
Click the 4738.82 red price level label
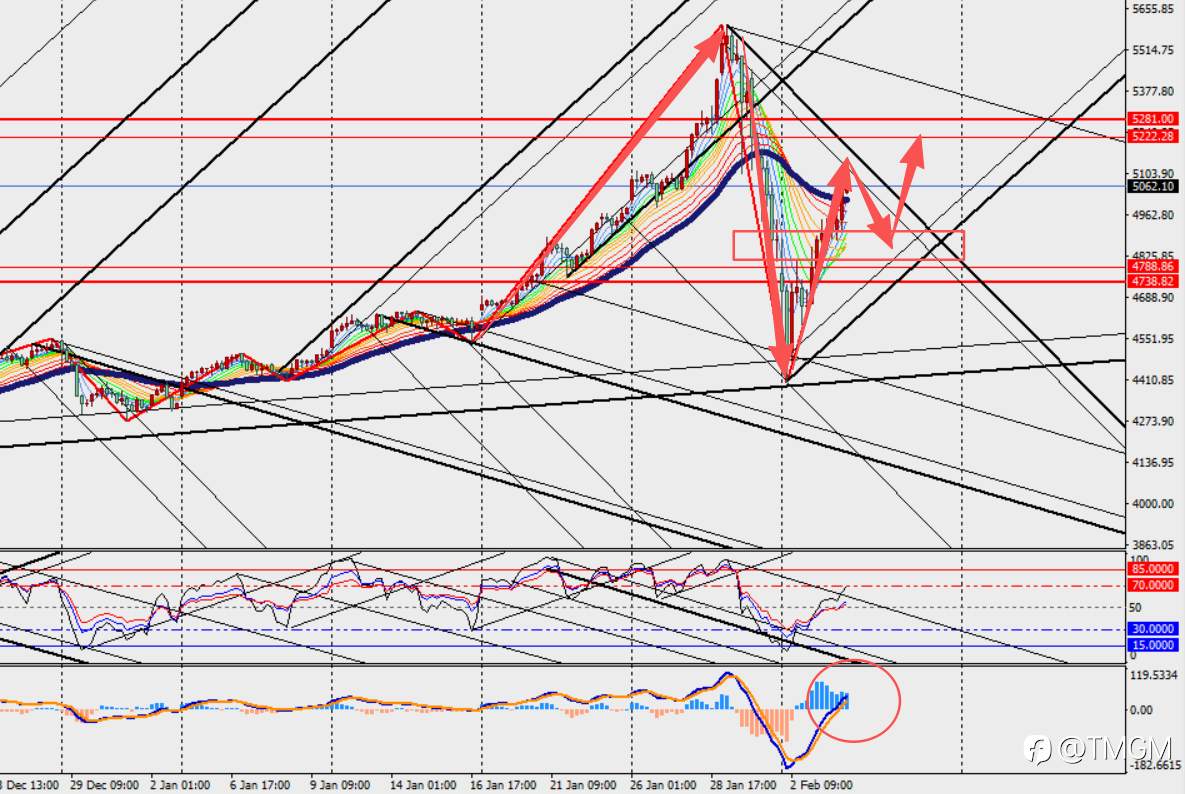(1153, 281)
